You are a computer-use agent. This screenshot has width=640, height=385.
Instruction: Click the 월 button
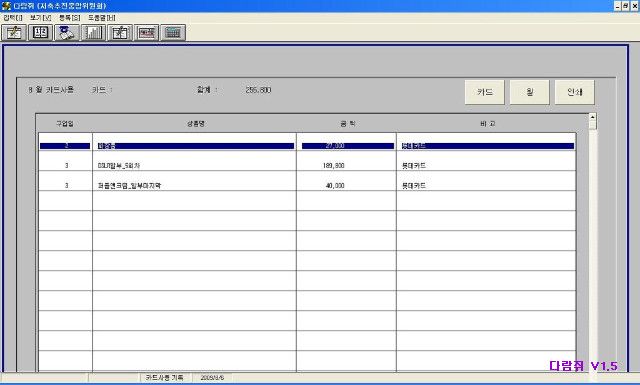point(529,92)
